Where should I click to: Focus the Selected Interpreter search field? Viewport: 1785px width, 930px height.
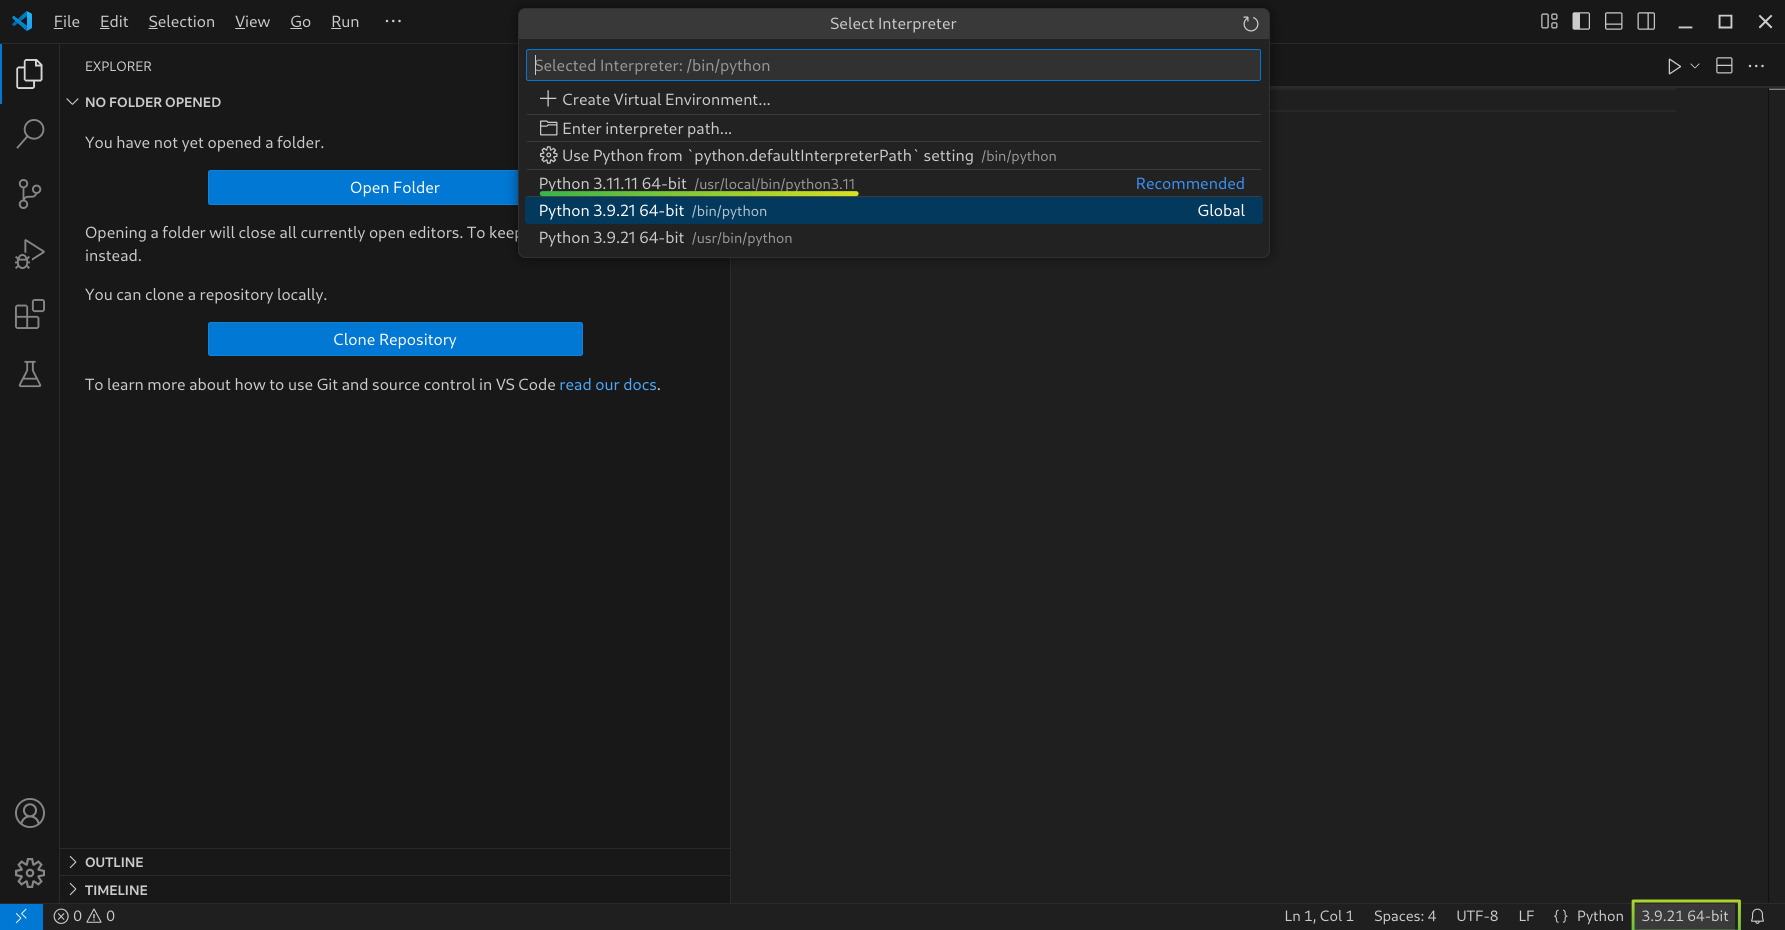pos(893,65)
